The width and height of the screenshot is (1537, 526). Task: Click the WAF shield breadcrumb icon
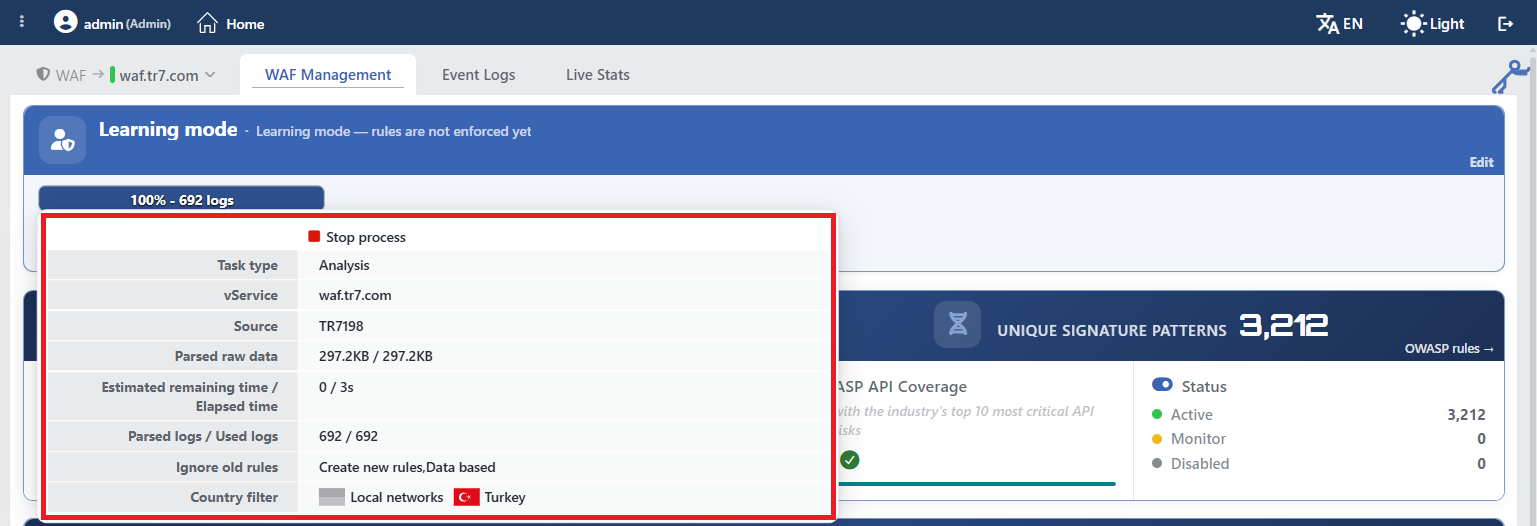click(x=43, y=74)
